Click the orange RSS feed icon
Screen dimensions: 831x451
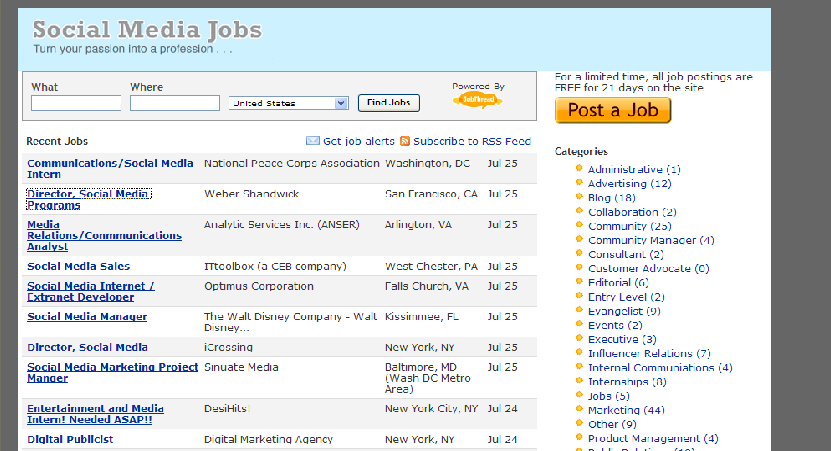click(x=405, y=141)
